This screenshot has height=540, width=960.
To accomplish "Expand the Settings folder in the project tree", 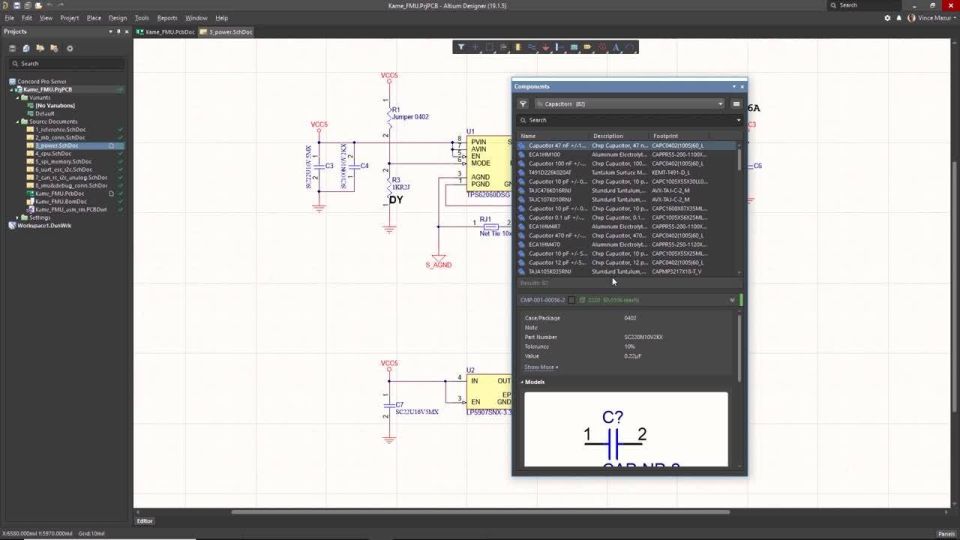I will click(17, 218).
